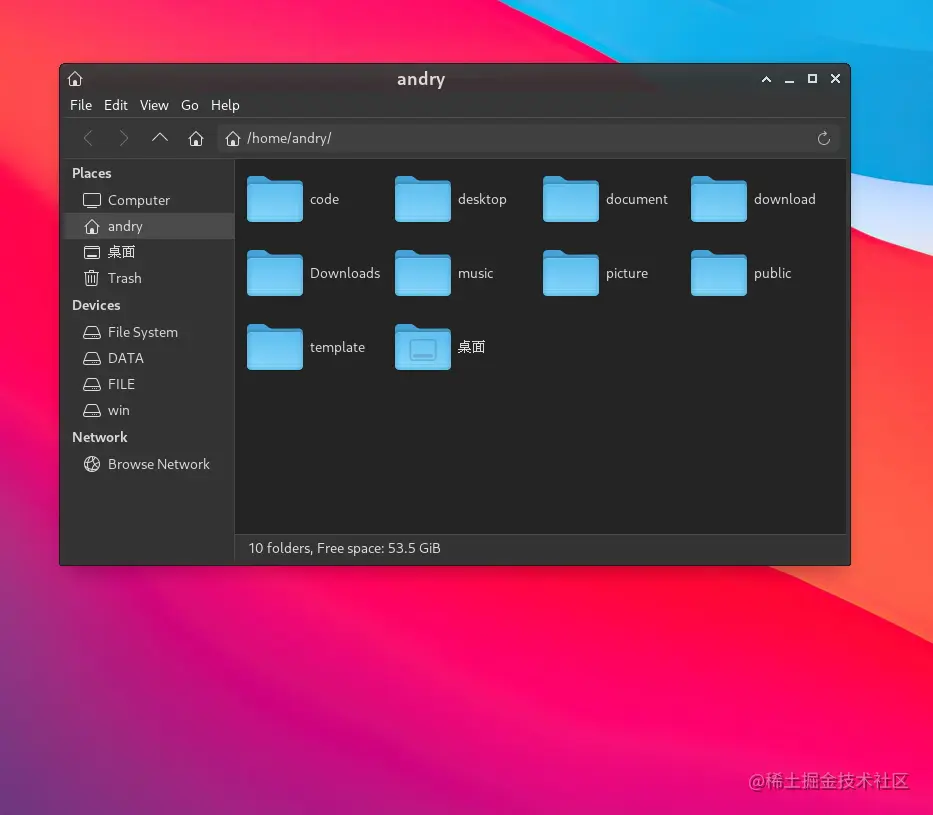Click the Forward navigation arrow
Image resolution: width=933 pixels, height=815 pixels.
click(x=124, y=139)
